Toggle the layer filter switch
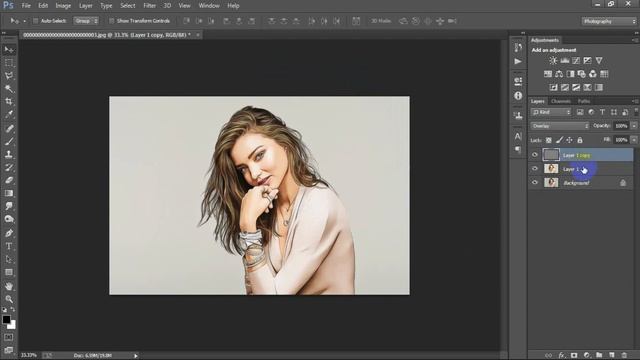This screenshot has height=360, width=640. (x=636, y=112)
